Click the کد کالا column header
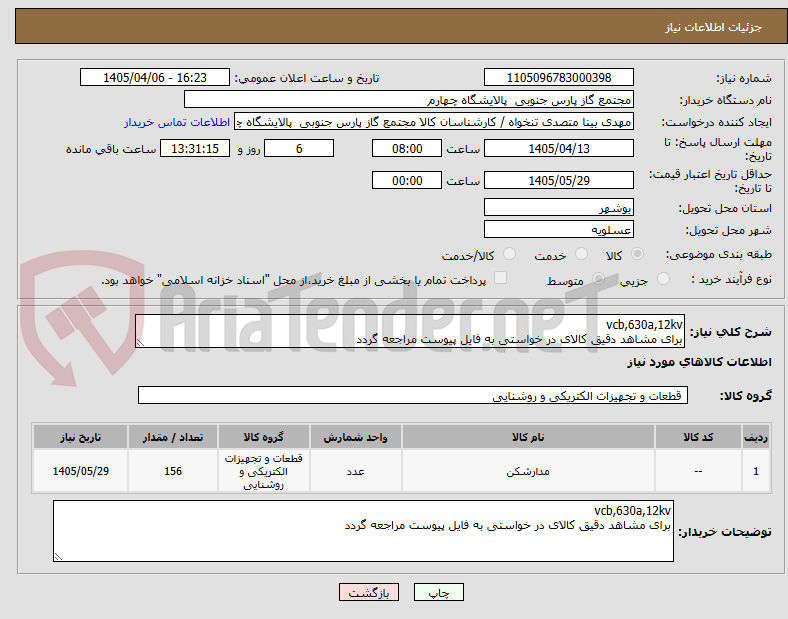Viewport: 788px width, 619px height. click(x=698, y=437)
